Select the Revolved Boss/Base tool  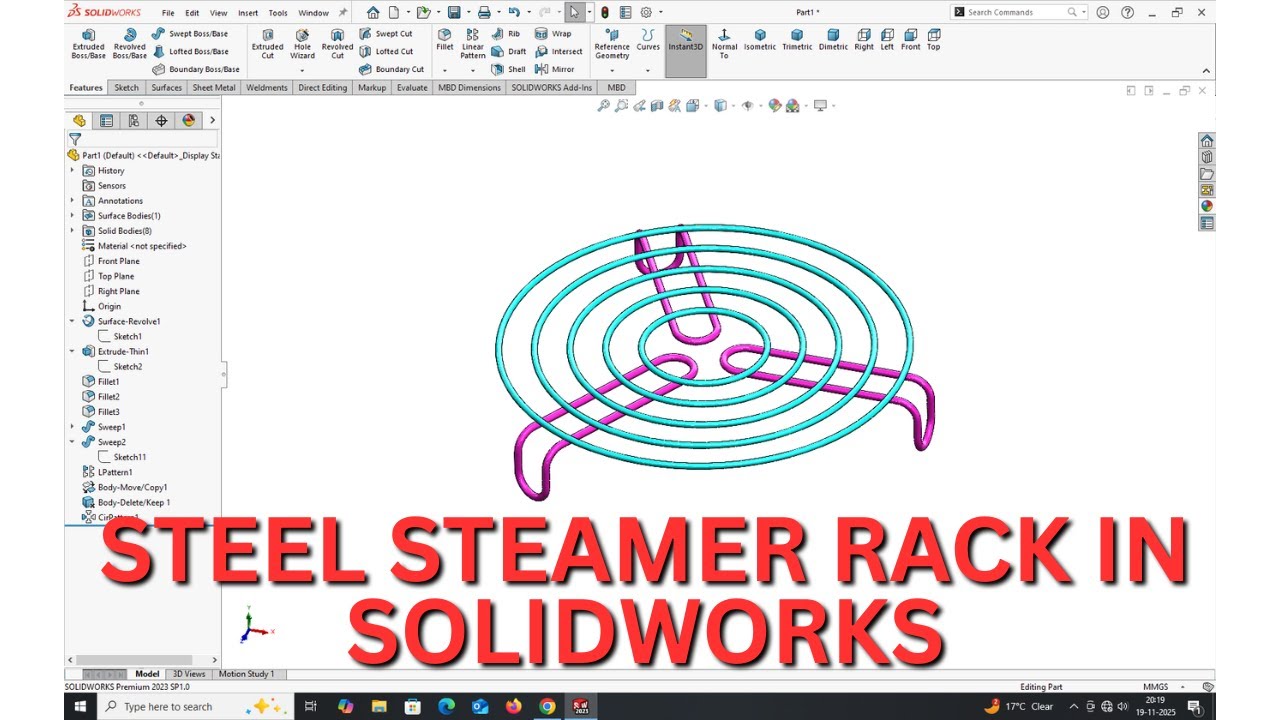coord(129,44)
